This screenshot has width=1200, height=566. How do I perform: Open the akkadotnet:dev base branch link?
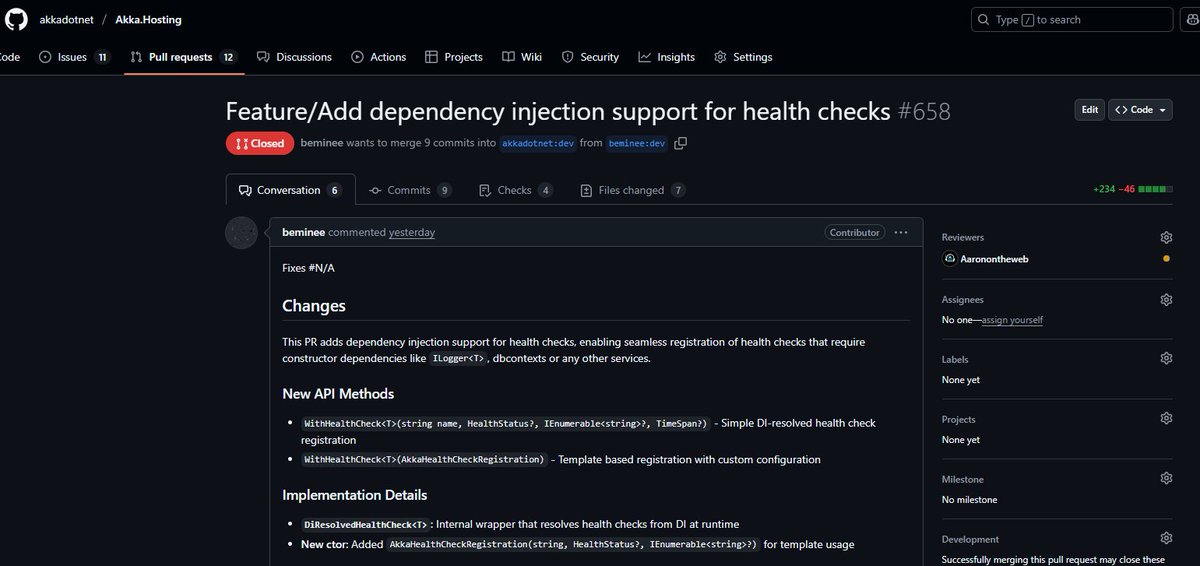tap(538, 143)
